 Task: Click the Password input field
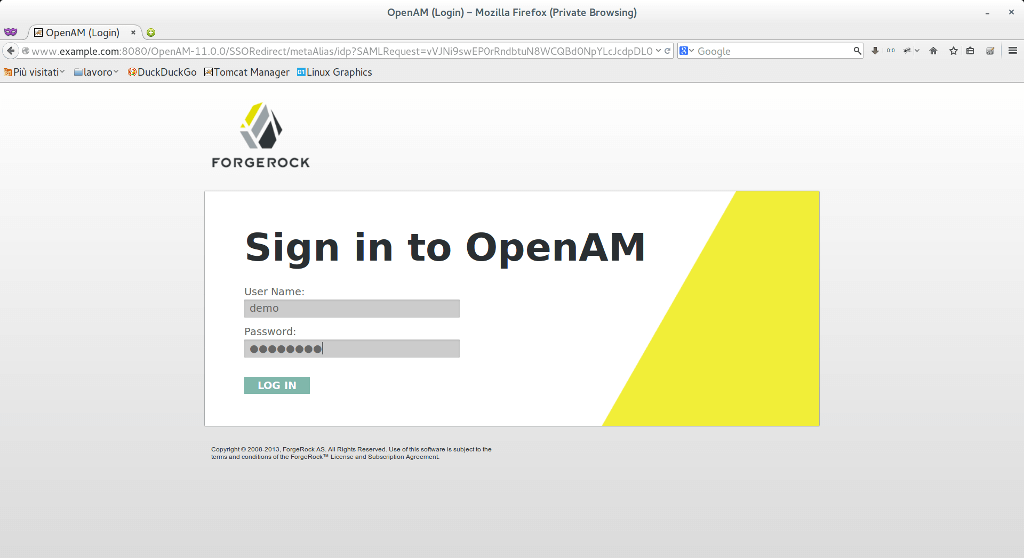tap(352, 348)
